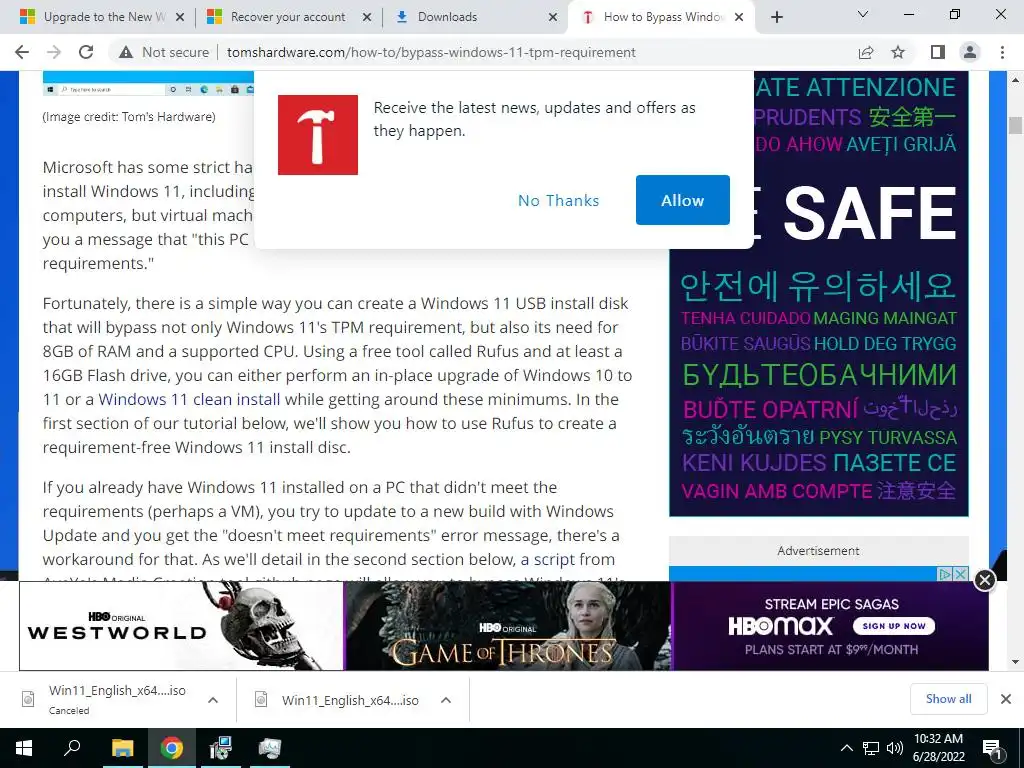Click the AdChoices icon on sidebar ad

944,574
